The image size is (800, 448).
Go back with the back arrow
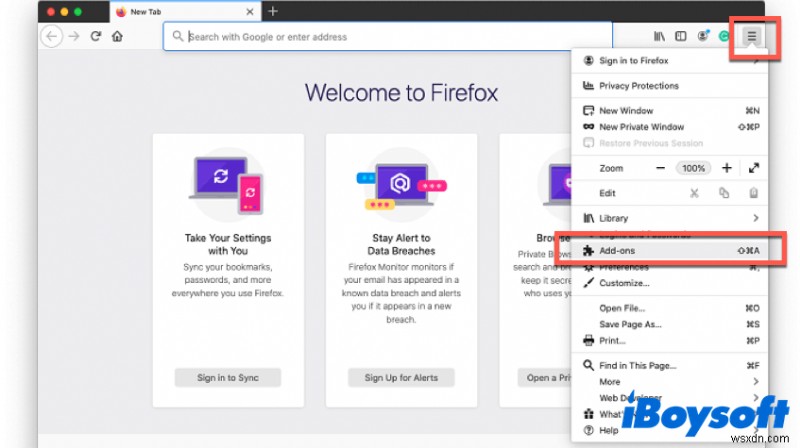pyautogui.click(x=52, y=36)
